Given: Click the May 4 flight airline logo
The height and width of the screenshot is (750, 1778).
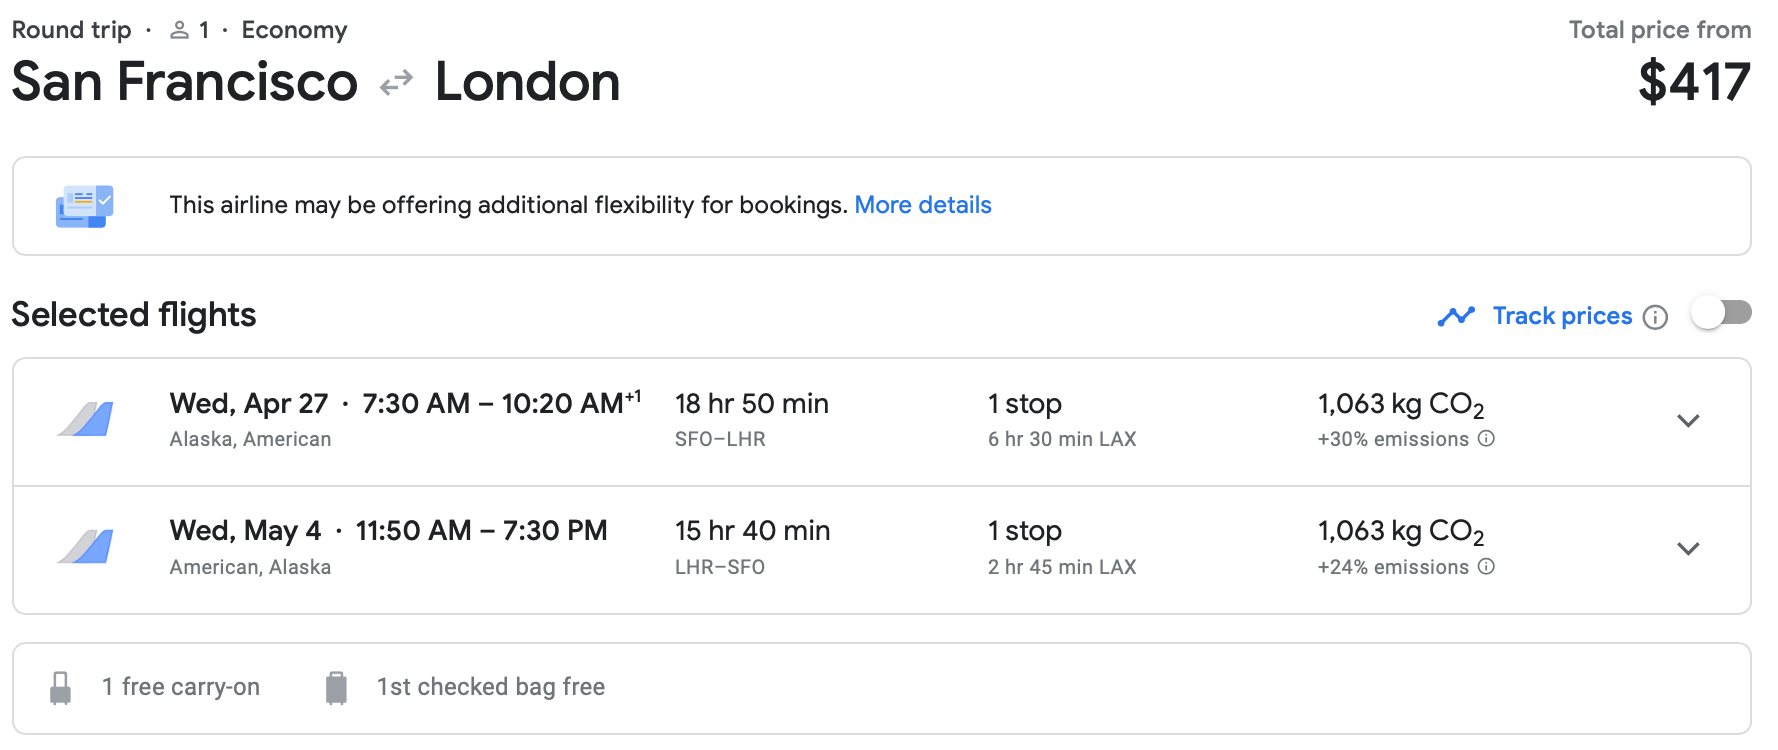Looking at the screenshot, I should 85,547.
